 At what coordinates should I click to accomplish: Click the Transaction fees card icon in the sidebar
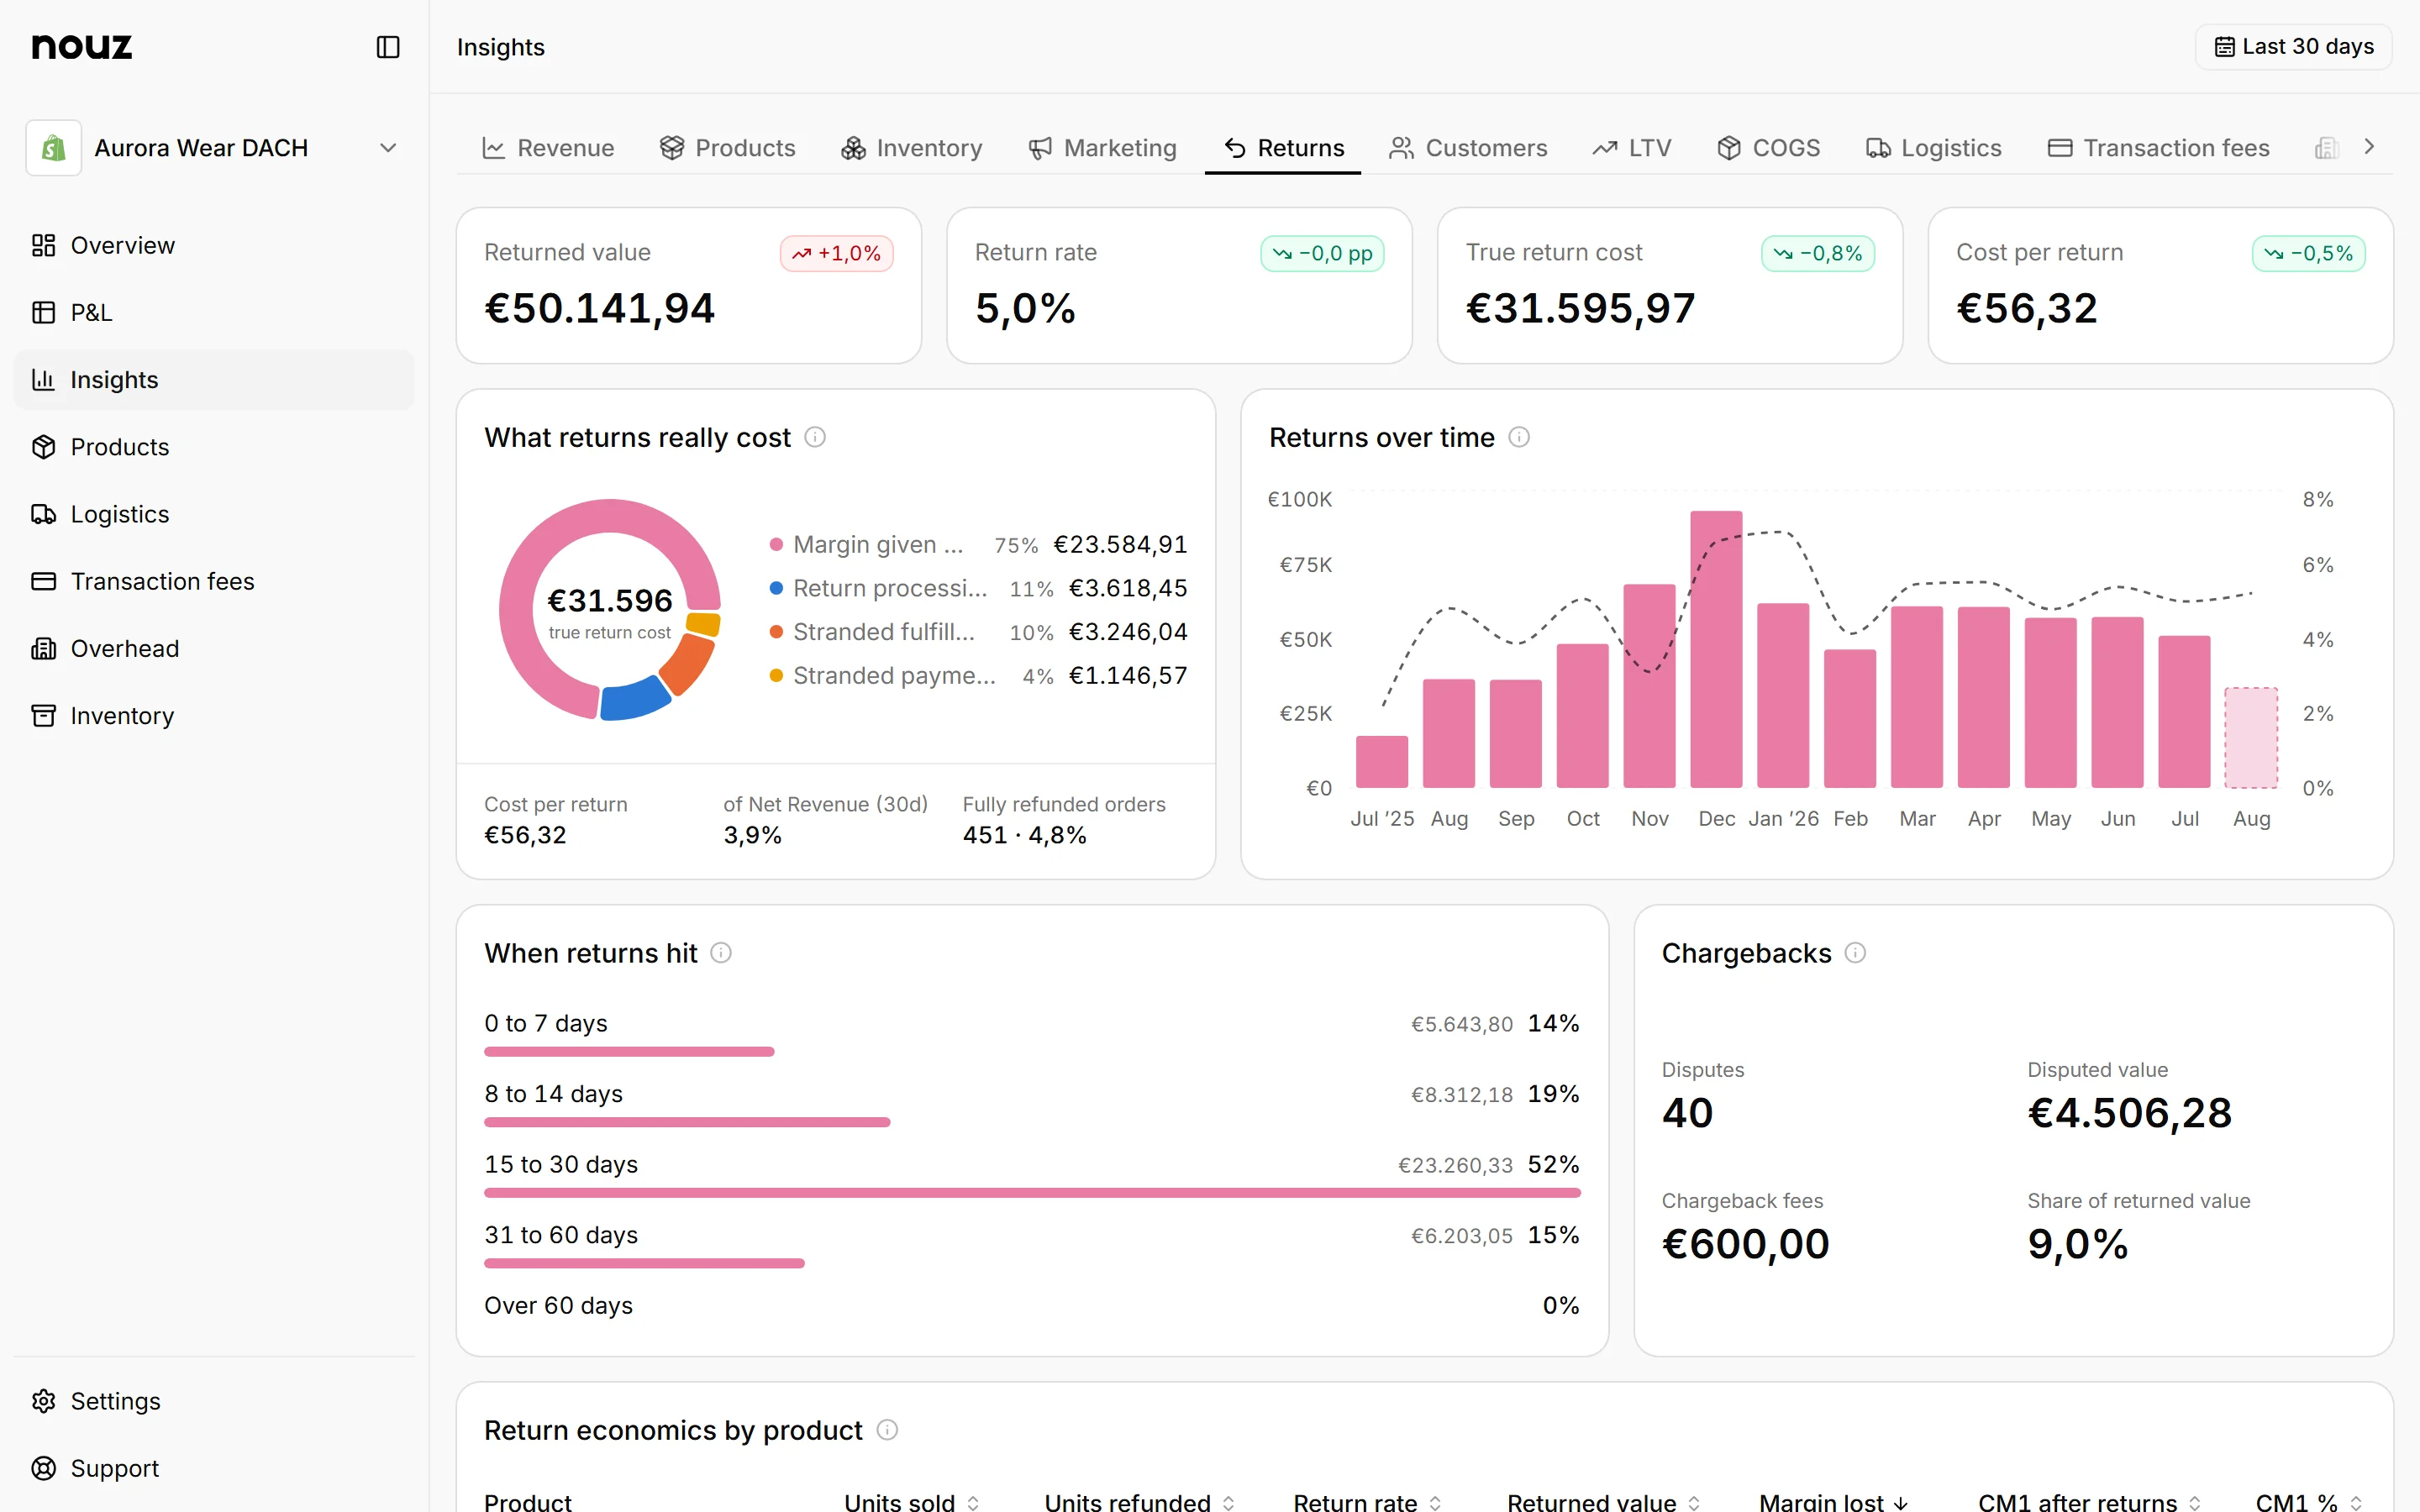(x=43, y=581)
